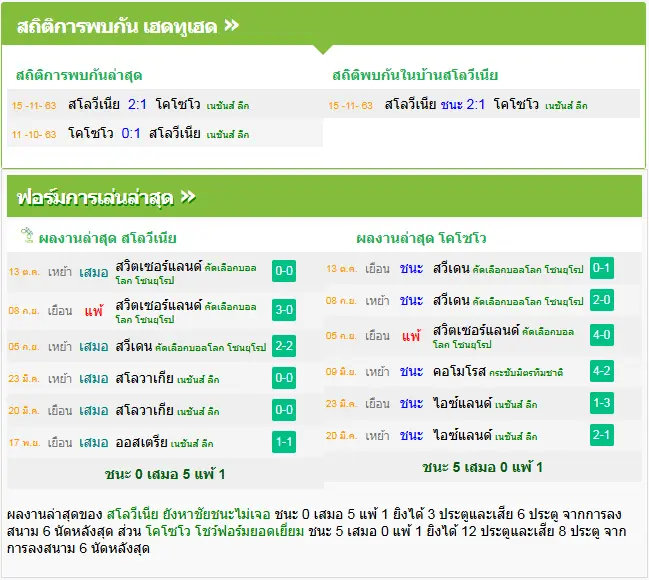Click คอโมโรส team name in Kosovo results
Screen dimensions: 649x580
click(x=459, y=371)
